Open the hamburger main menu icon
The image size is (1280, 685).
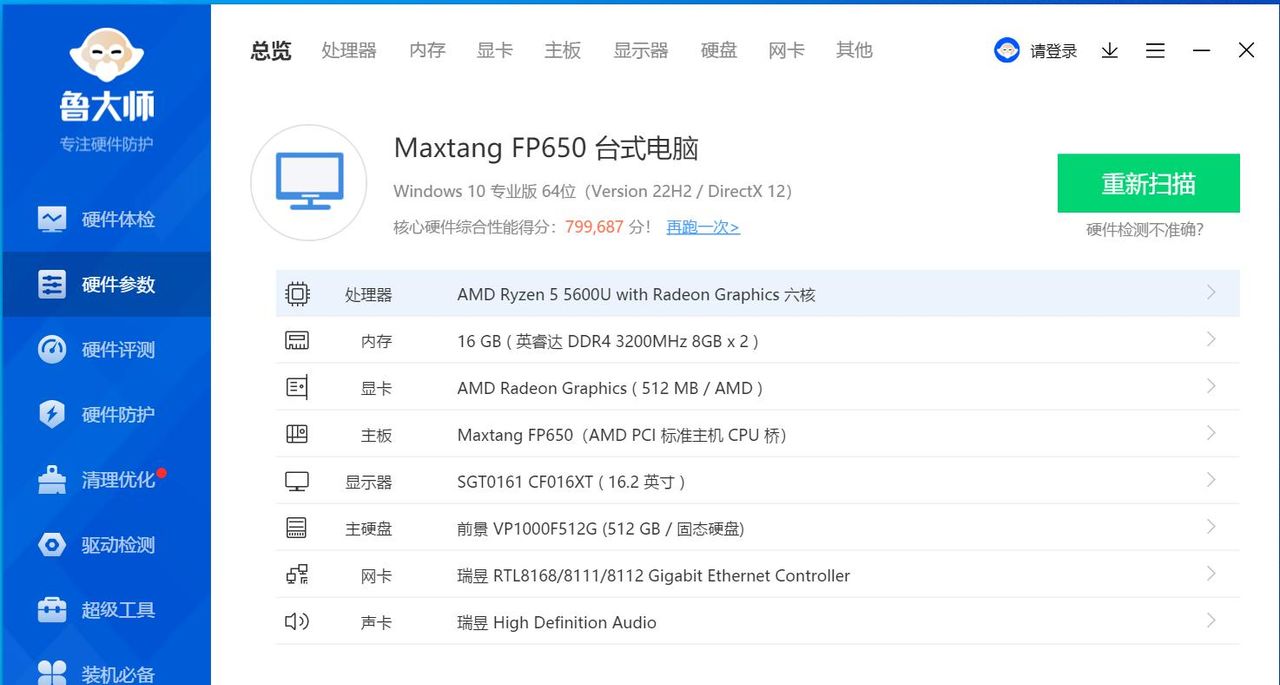[1155, 51]
